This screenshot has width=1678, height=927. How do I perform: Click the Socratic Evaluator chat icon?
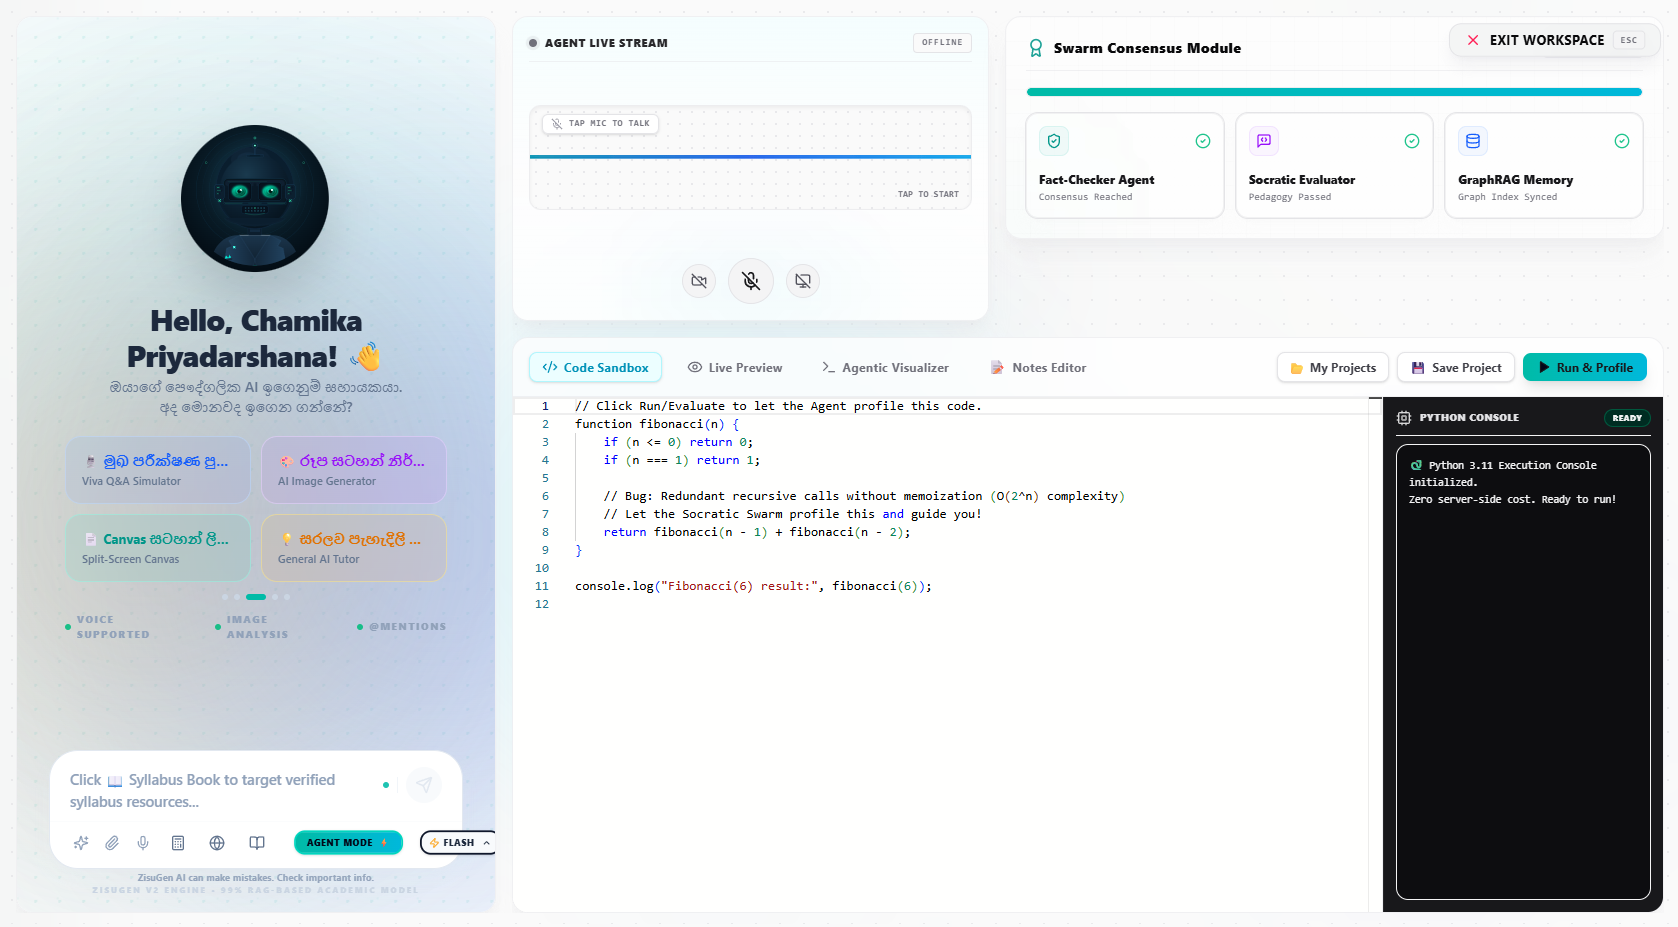tap(1264, 141)
